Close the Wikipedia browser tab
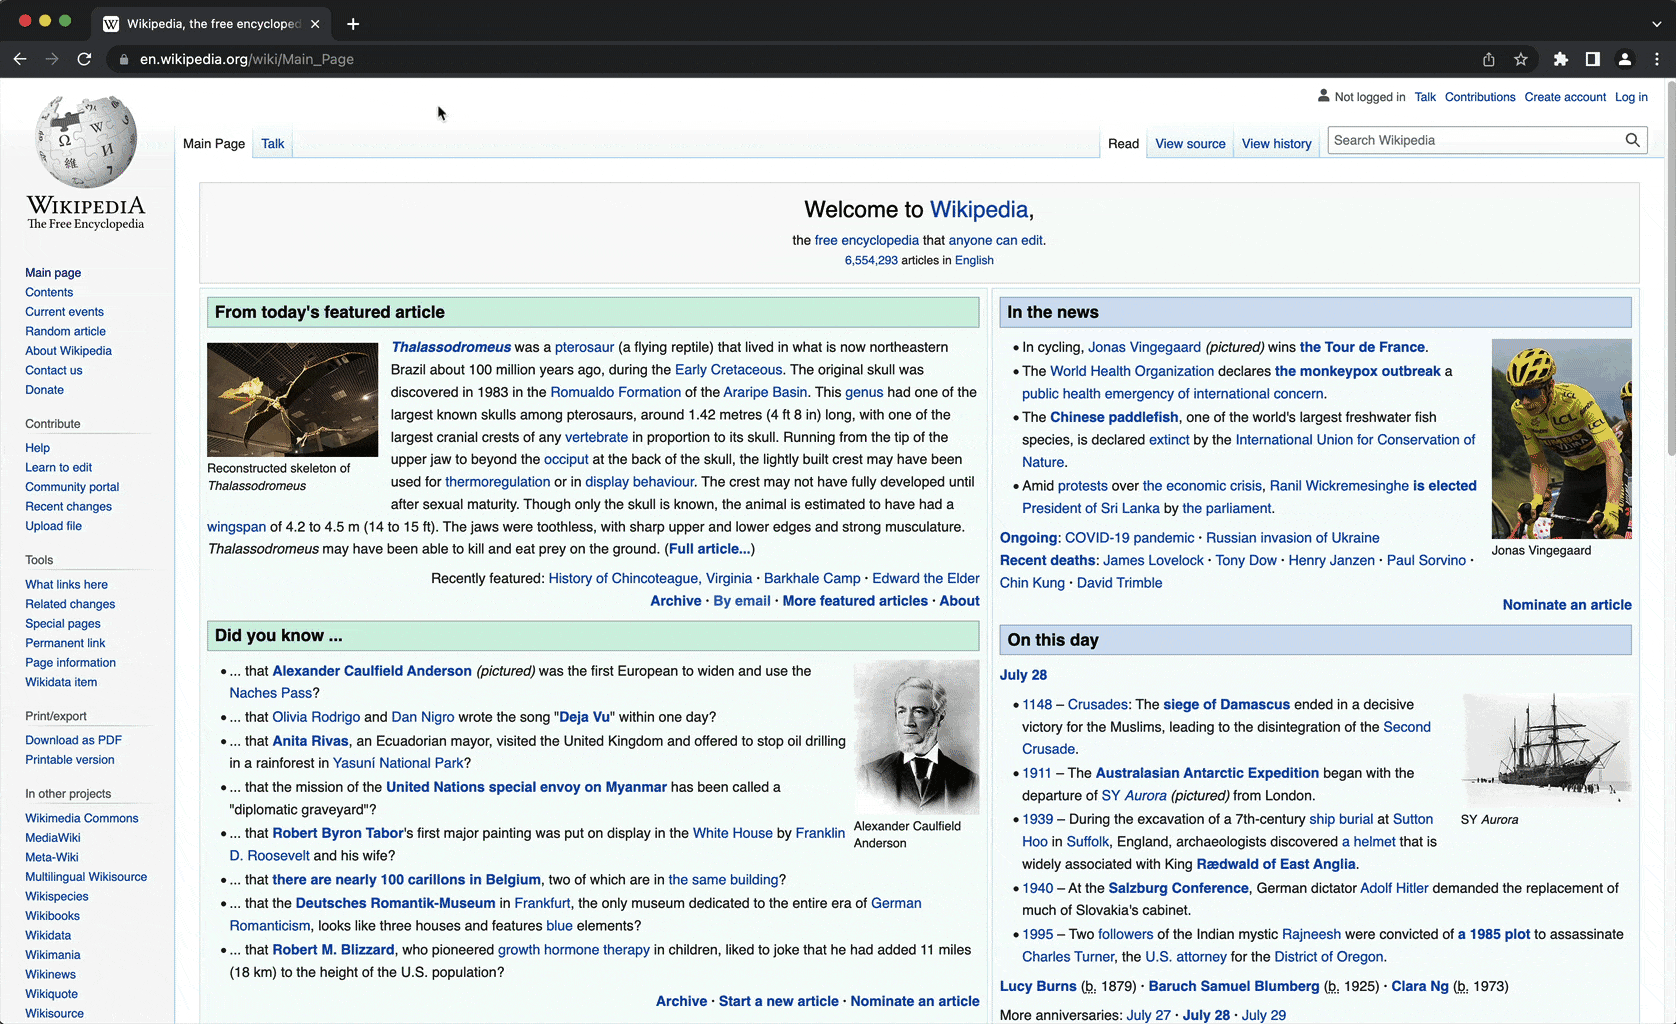This screenshot has width=1676, height=1024. (315, 24)
